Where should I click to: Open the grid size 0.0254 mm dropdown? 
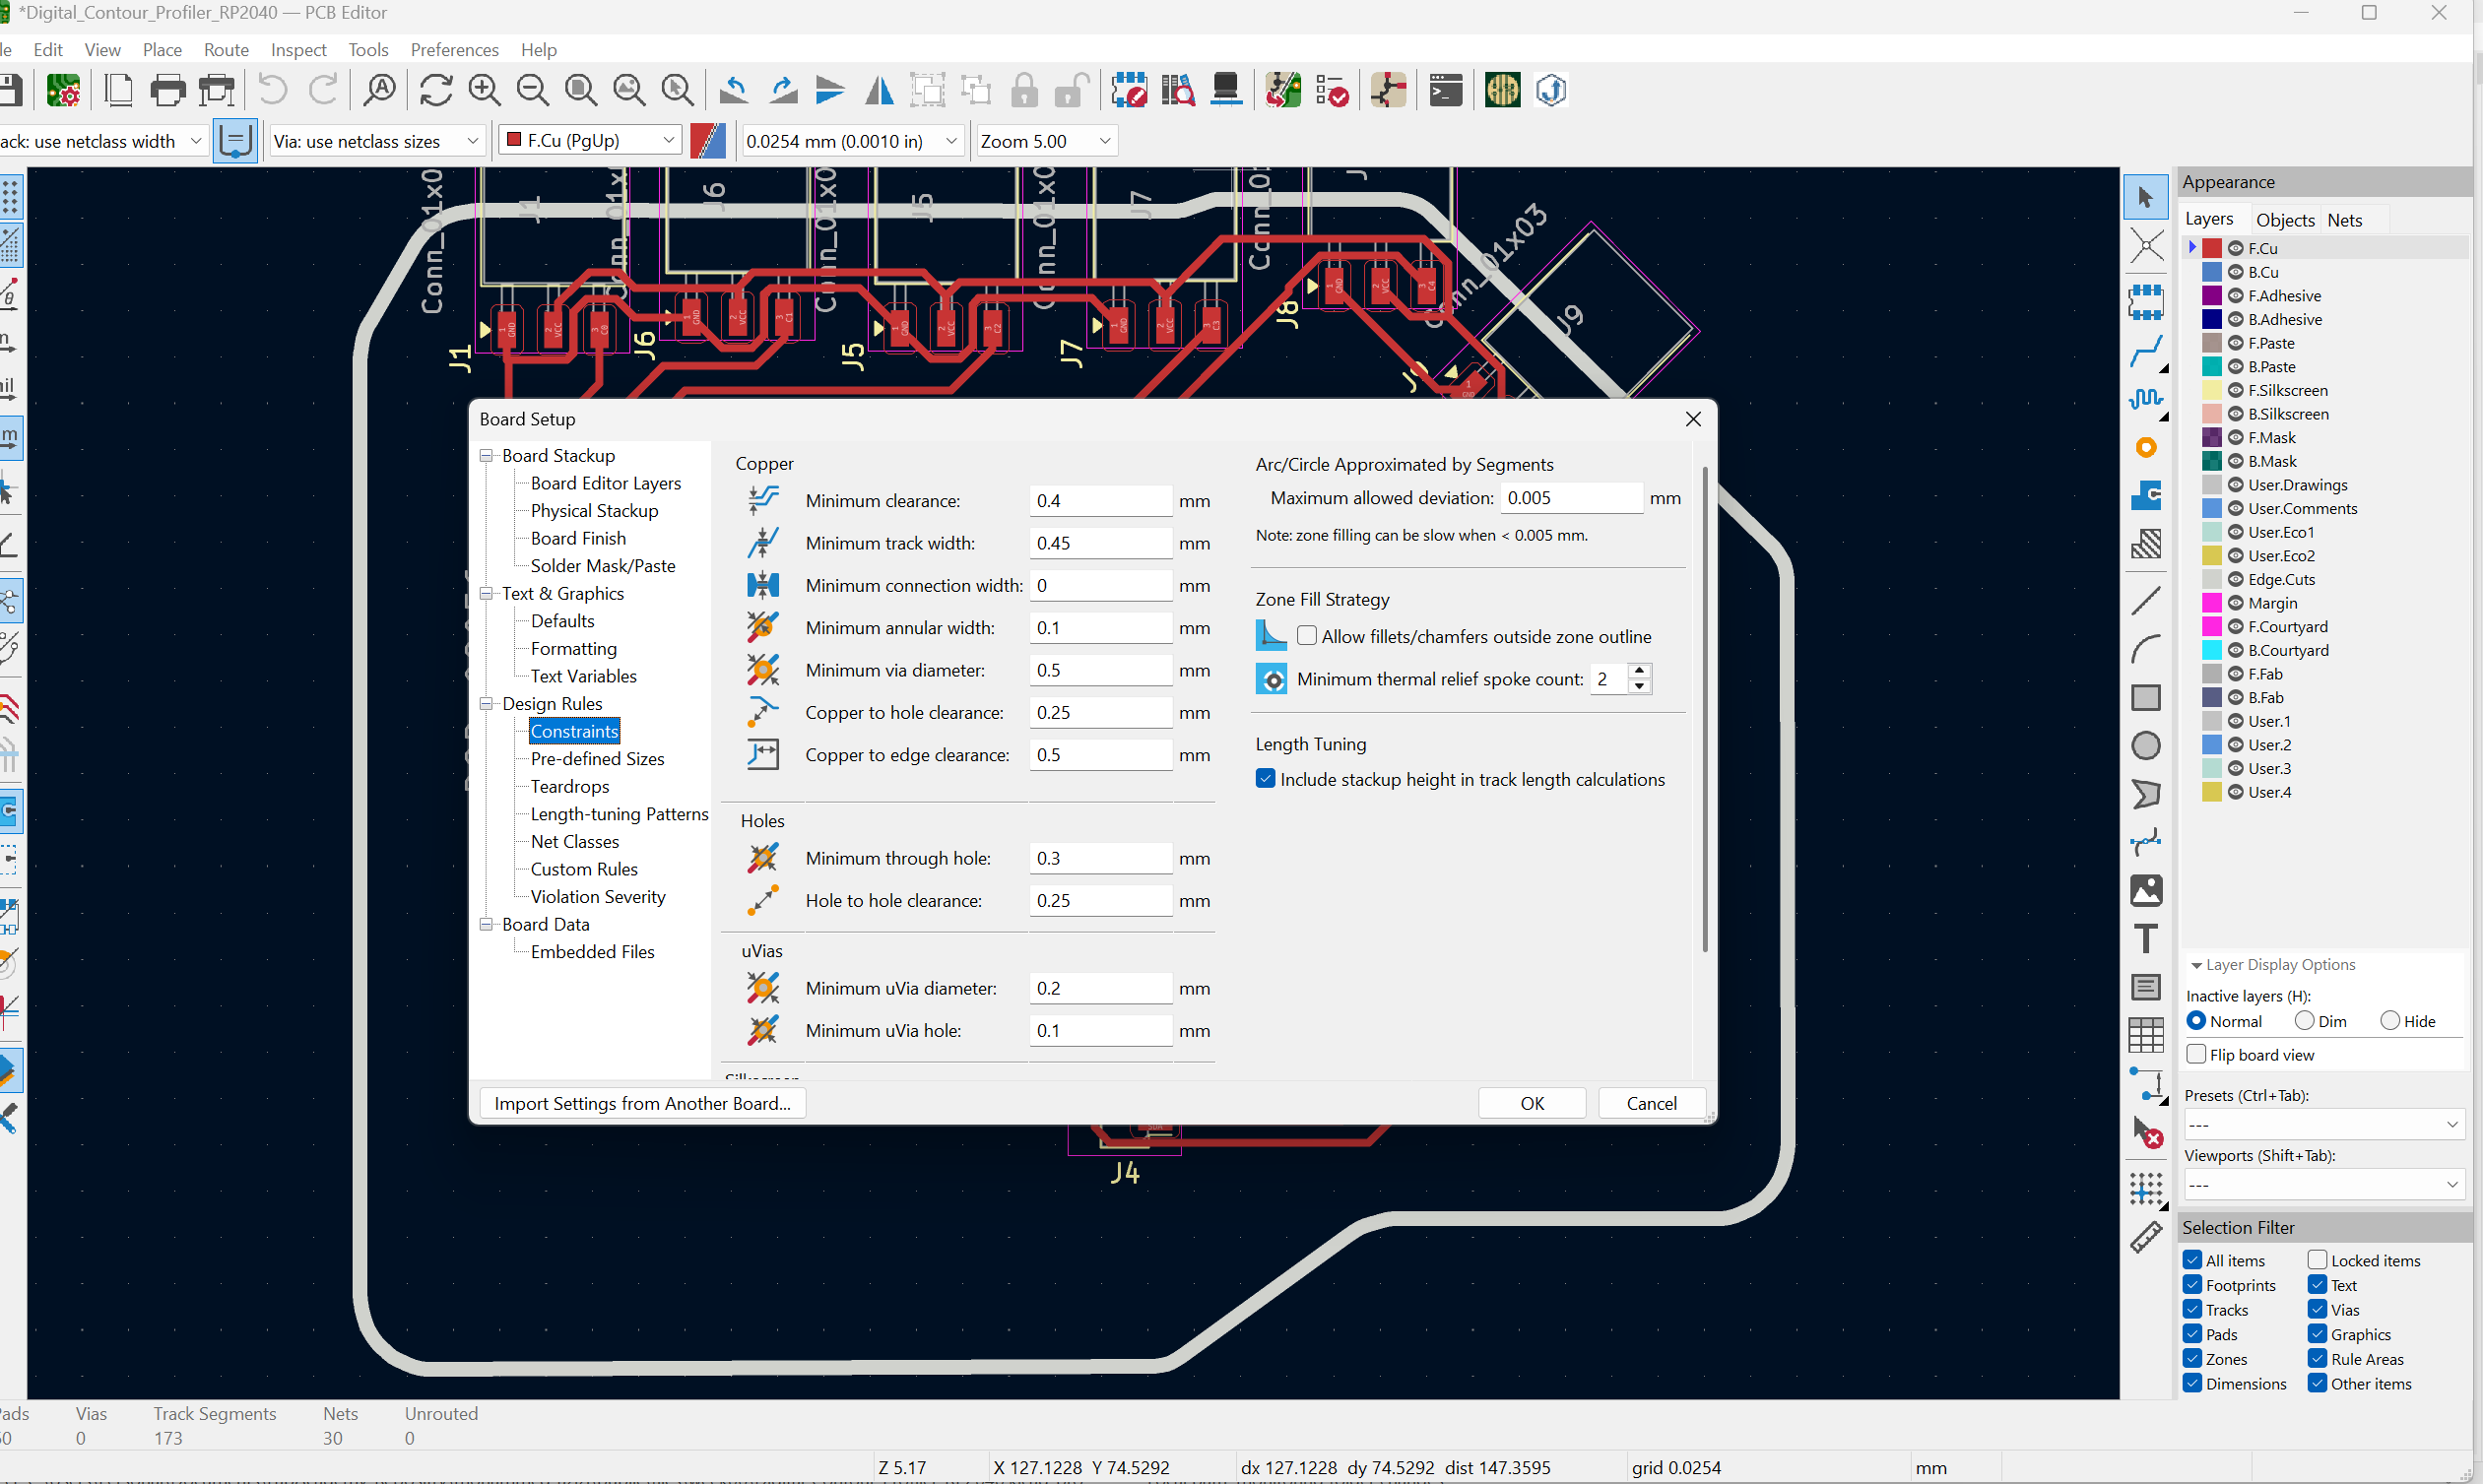click(x=852, y=141)
